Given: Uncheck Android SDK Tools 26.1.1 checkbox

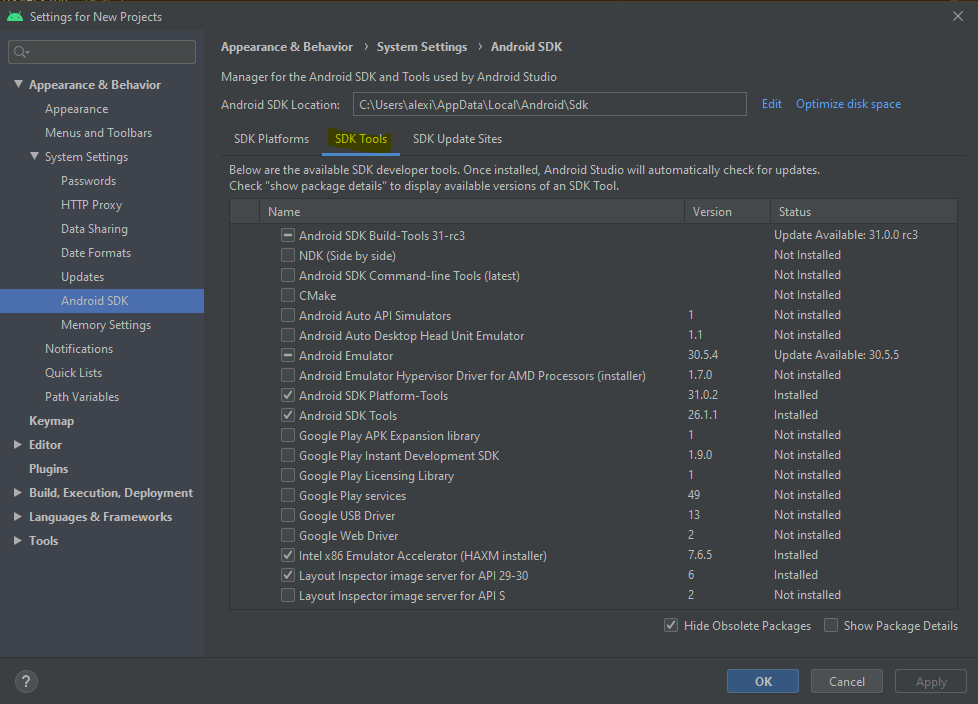Looking at the screenshot, I should click(288, 415).
